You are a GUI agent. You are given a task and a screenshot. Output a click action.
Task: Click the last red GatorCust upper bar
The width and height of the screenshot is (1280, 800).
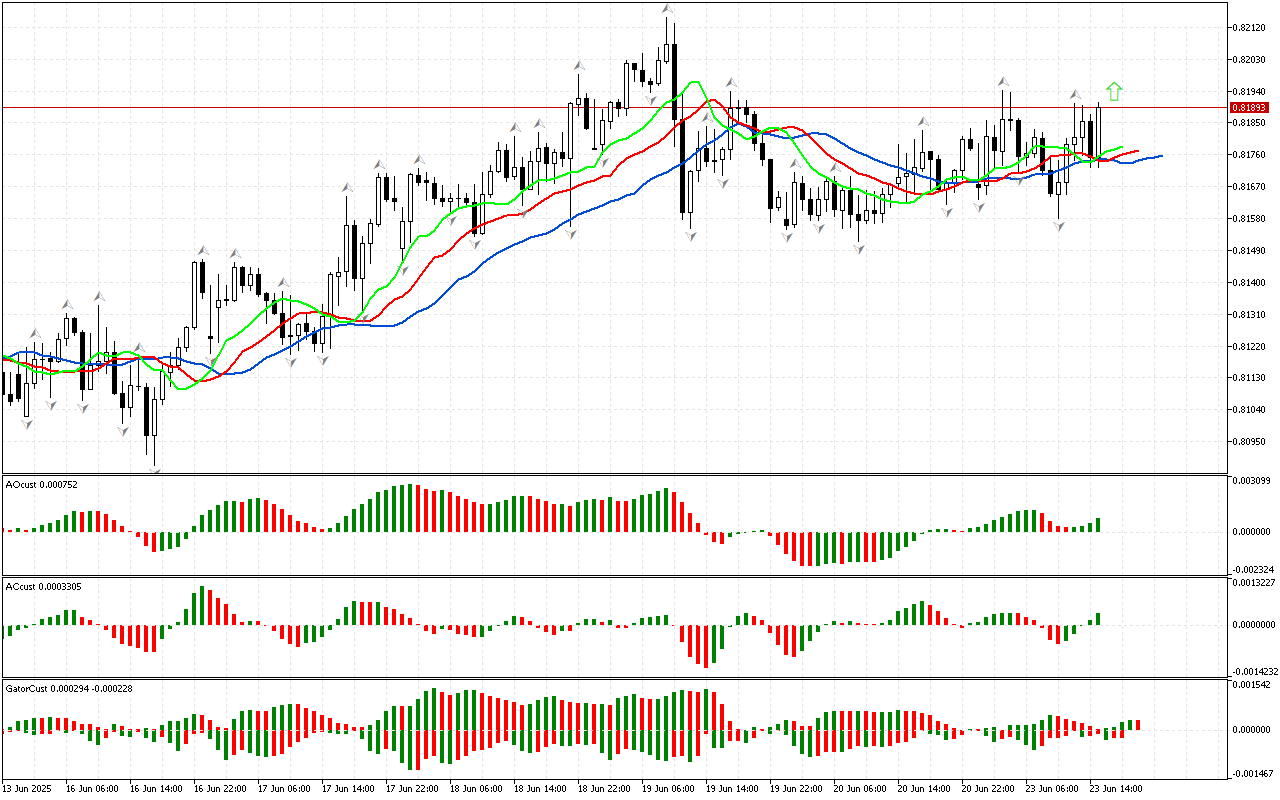[1138, 724]
